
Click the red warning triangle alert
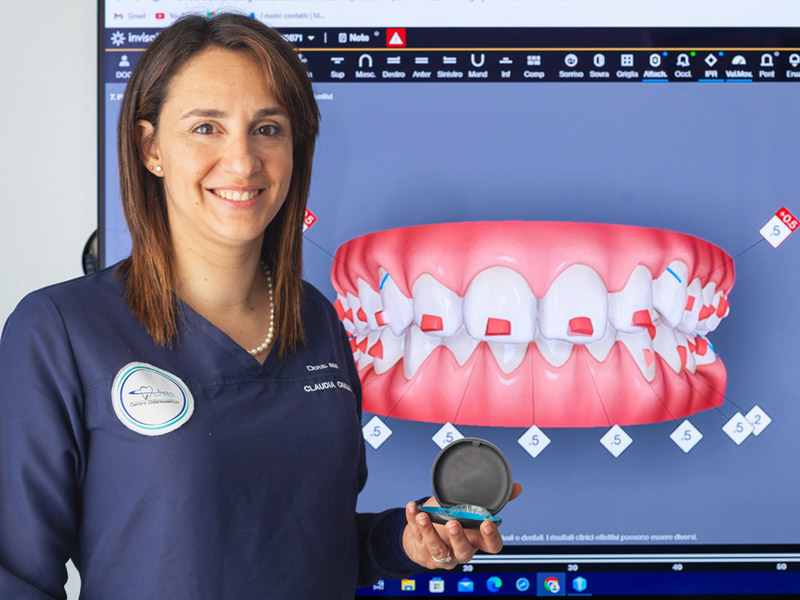[x=396, y=38]
